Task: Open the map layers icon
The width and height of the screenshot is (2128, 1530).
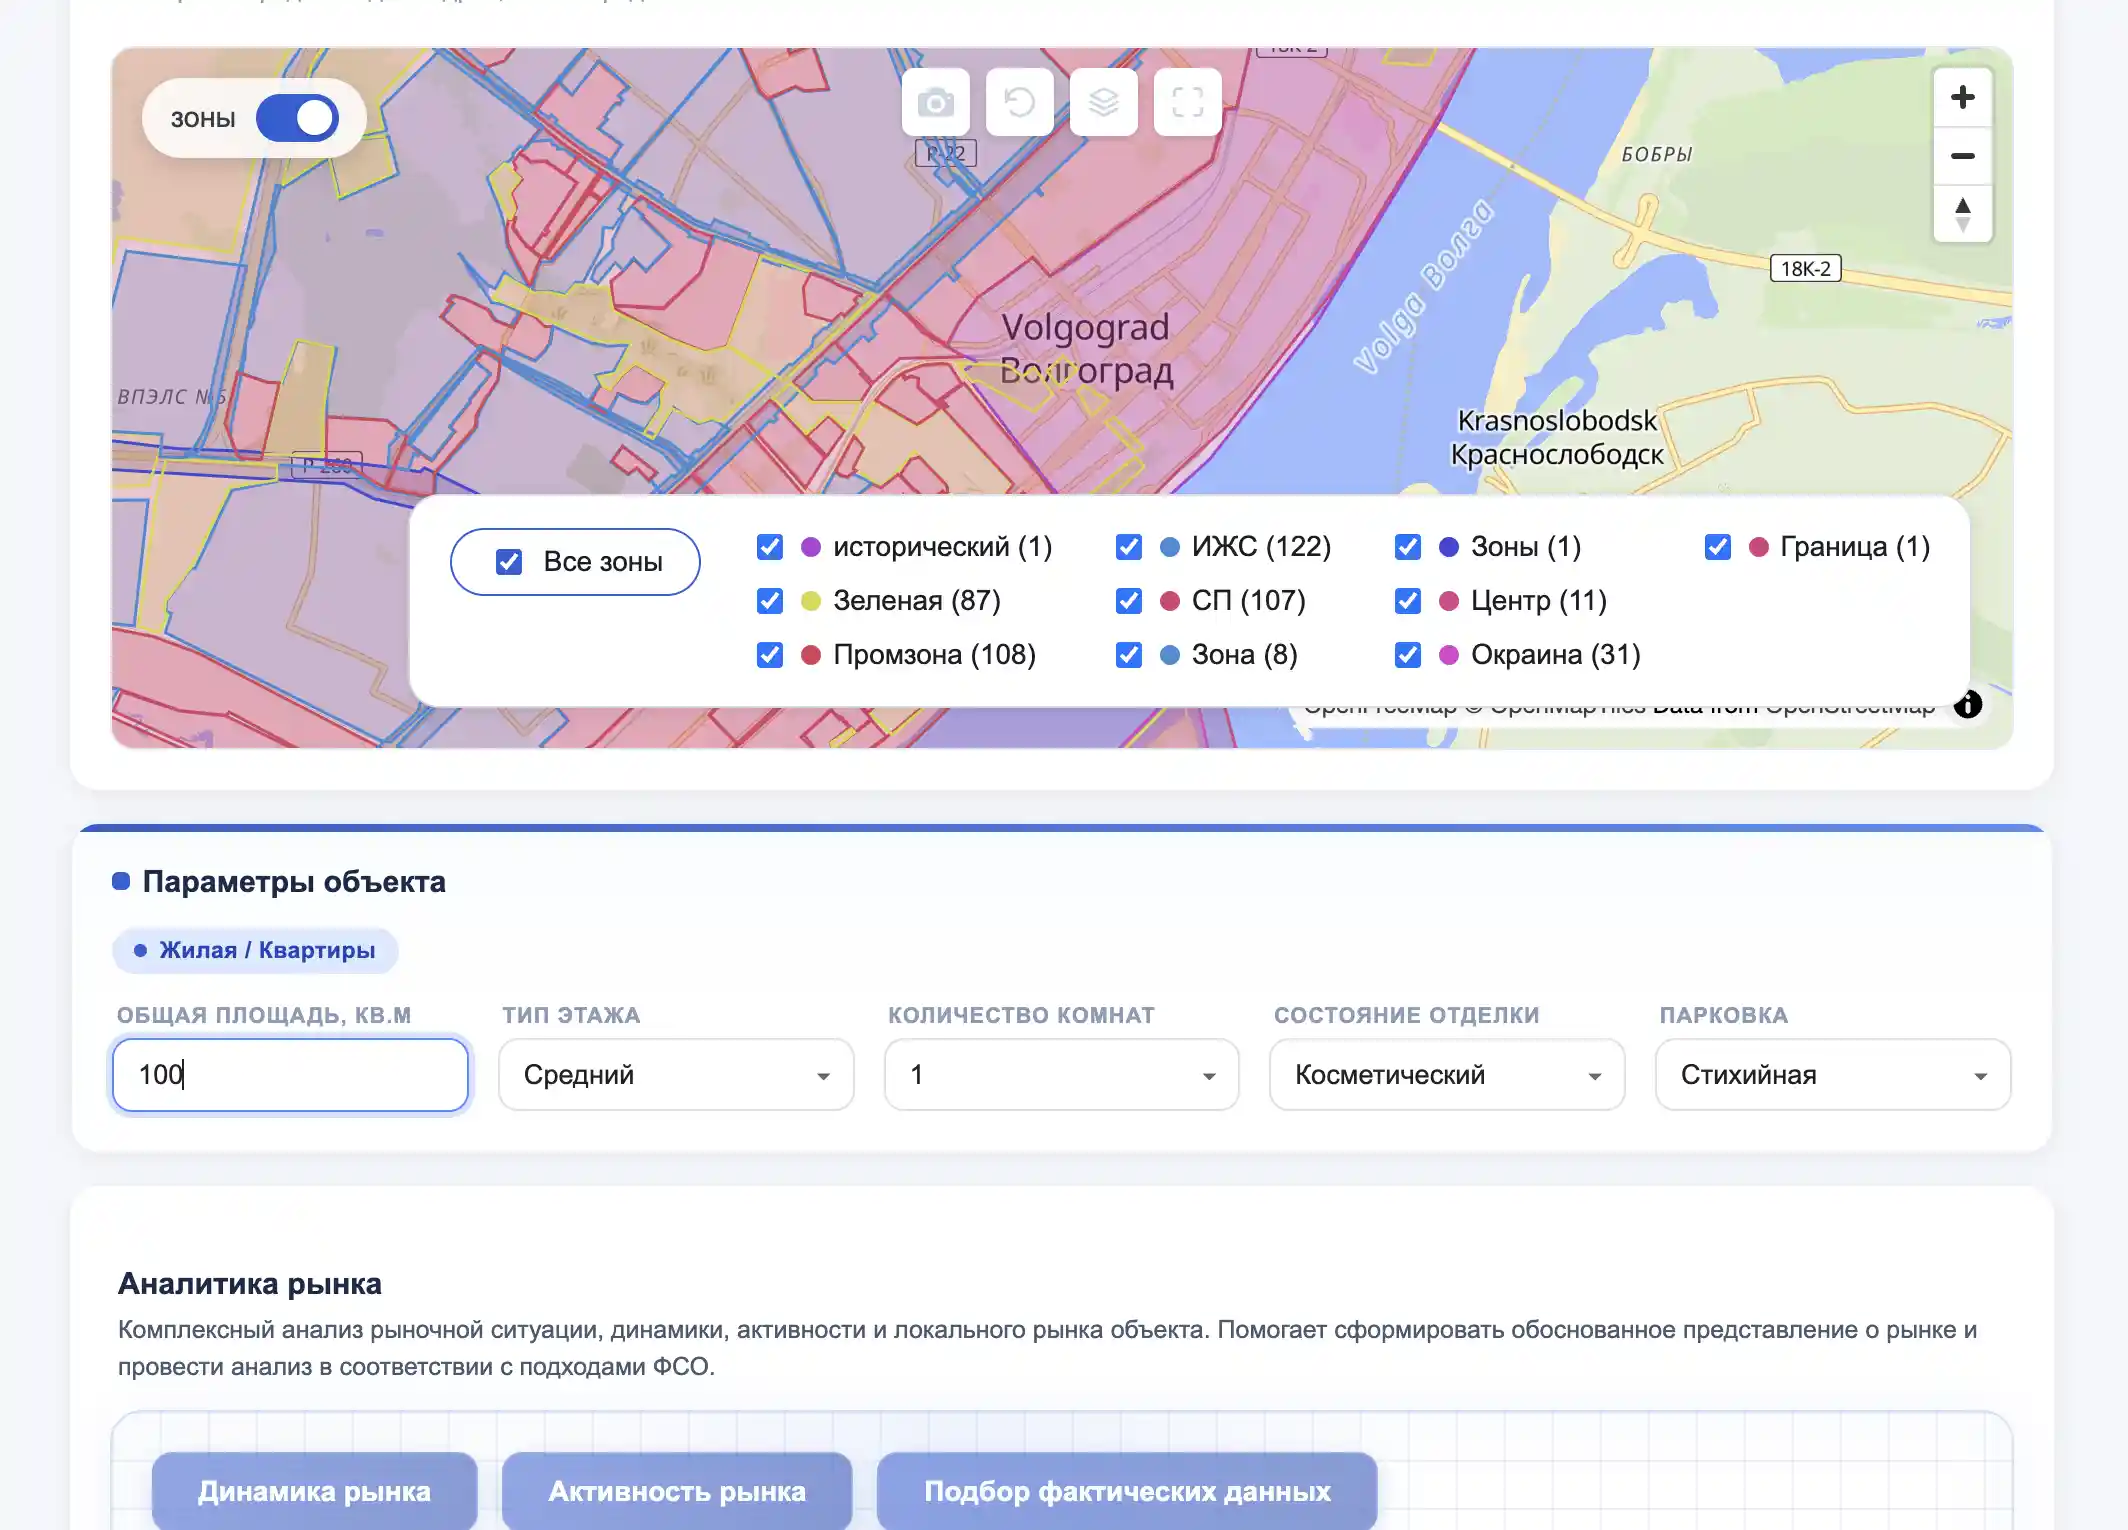Action: (1104, 102)
